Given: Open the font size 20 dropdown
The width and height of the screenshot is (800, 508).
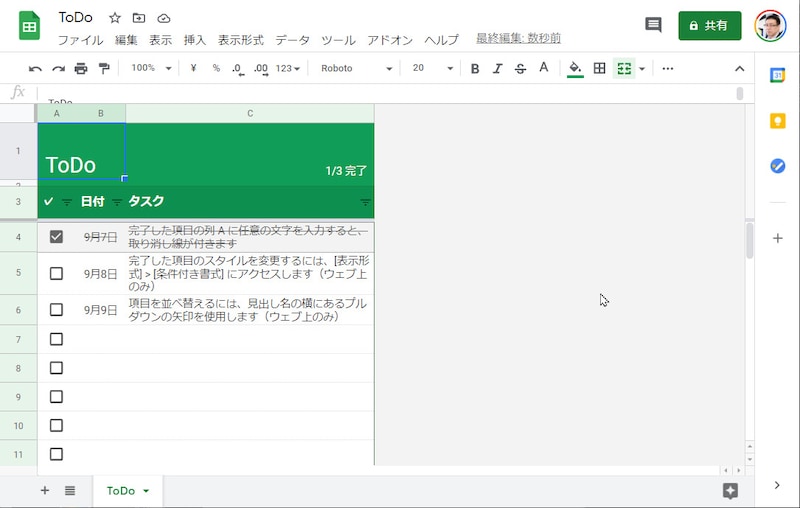Looking at the screenshot, I should point(432,68).
